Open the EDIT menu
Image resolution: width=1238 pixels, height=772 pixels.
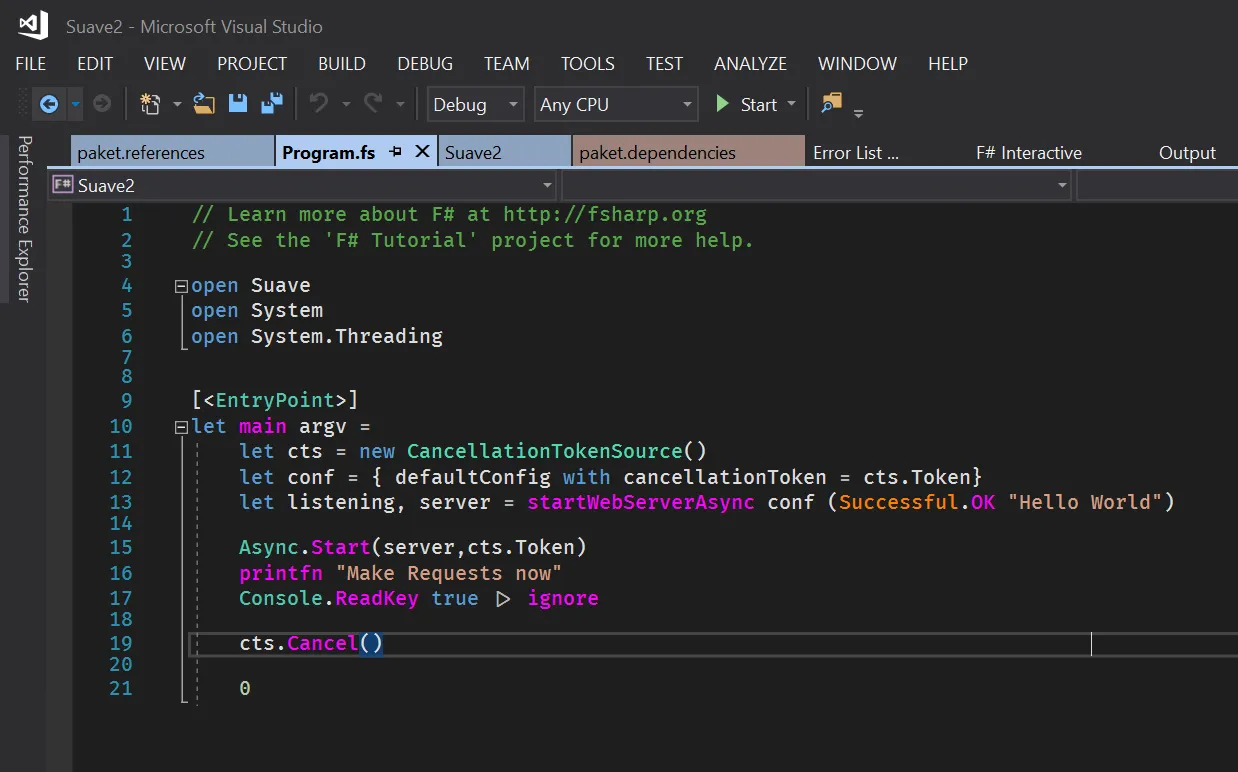[95, 63]
